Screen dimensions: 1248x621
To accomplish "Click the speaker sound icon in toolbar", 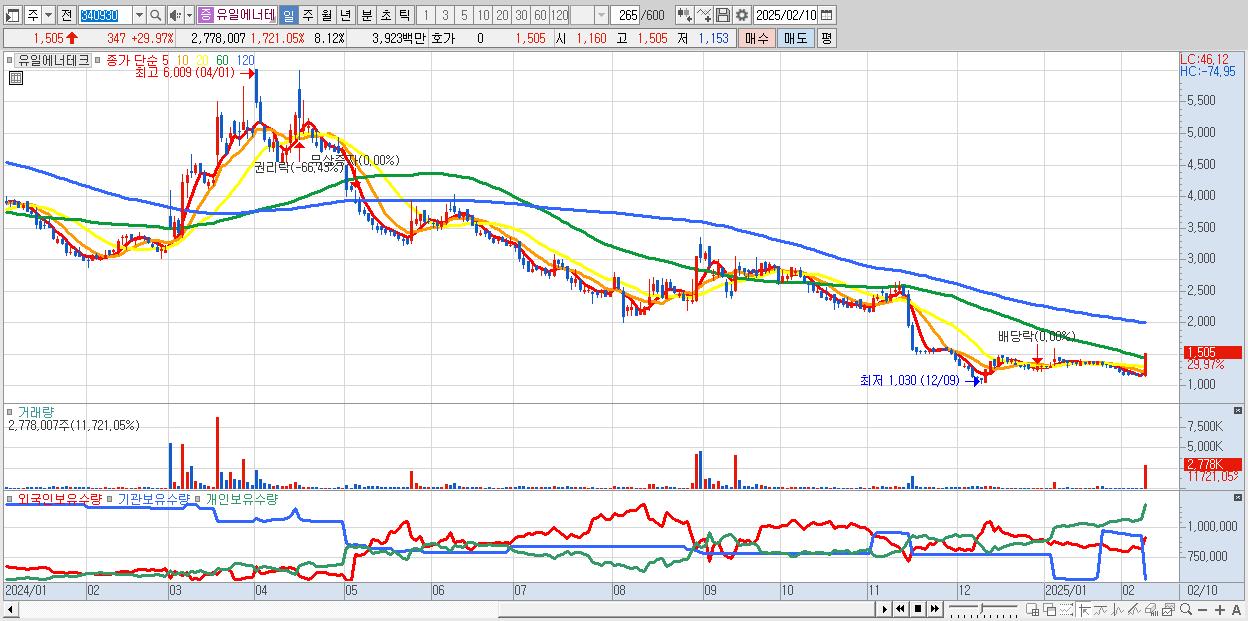I will point(175,15).
